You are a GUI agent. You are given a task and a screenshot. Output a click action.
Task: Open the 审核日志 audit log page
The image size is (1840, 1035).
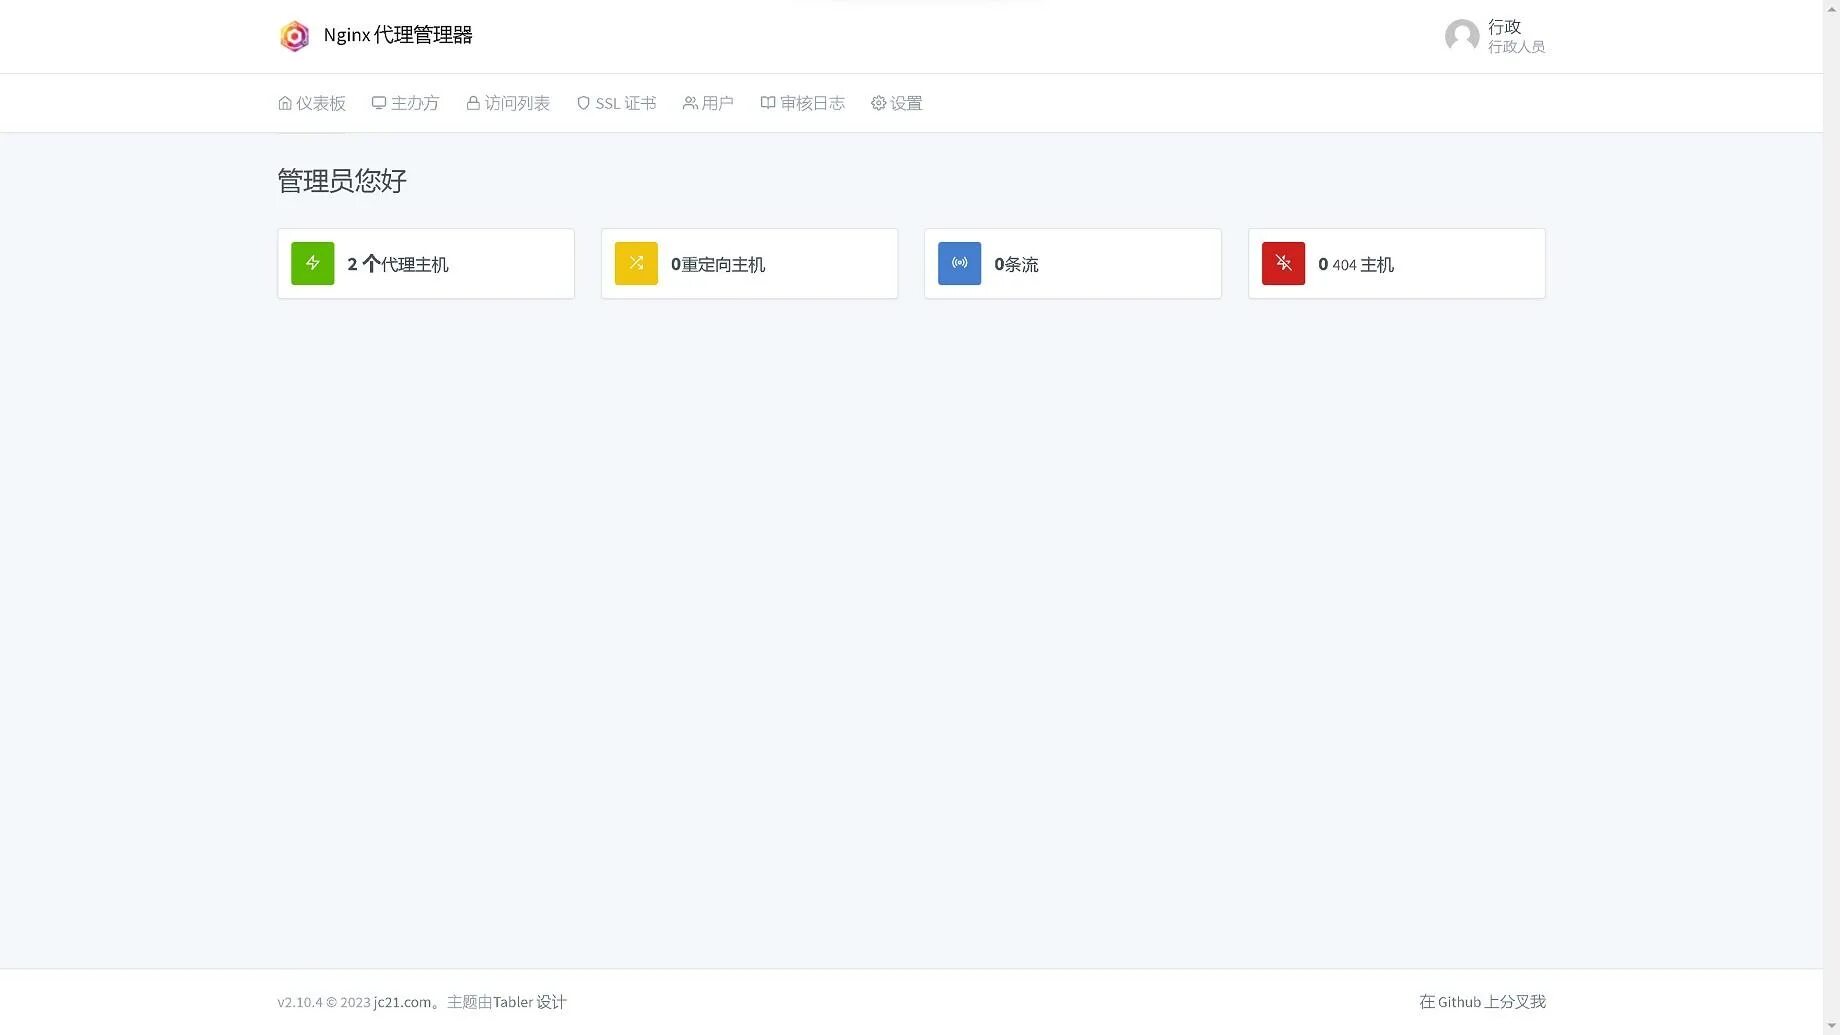point(803,103)
